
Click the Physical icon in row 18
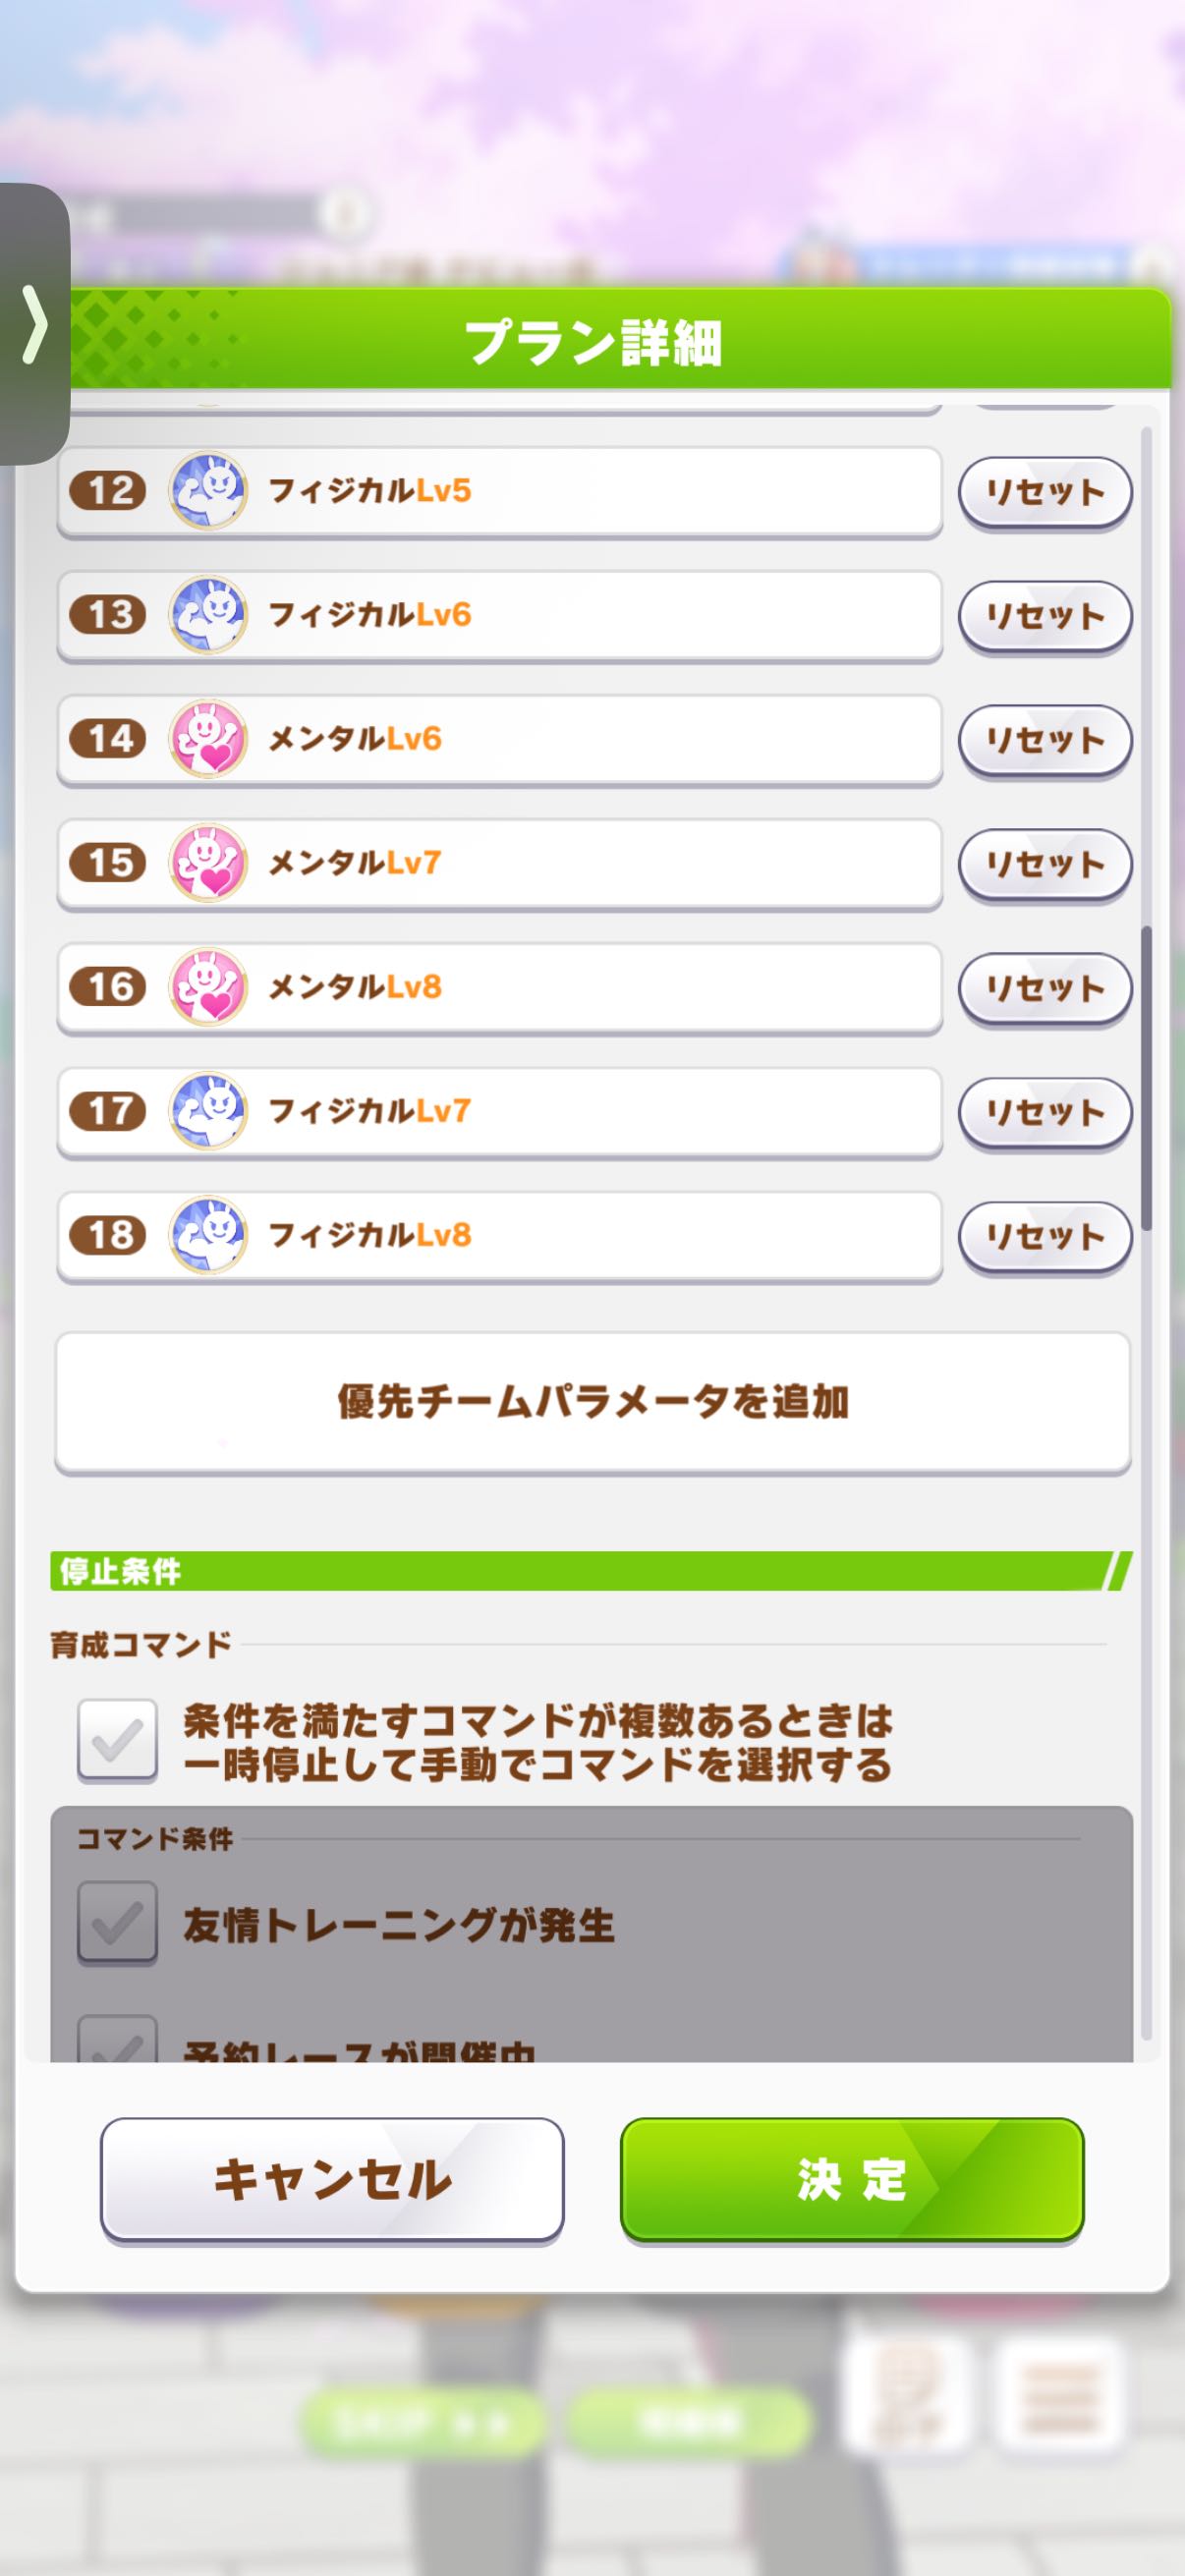point(208,1235)
